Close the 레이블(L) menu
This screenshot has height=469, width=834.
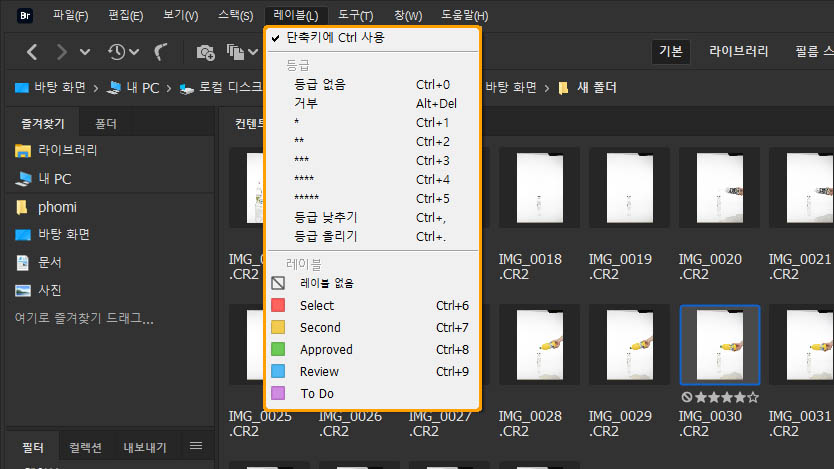coord(296,15)
